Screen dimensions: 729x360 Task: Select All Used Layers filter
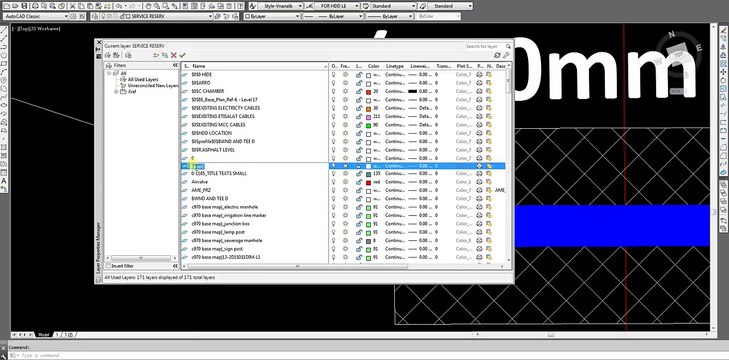(143, 80)
